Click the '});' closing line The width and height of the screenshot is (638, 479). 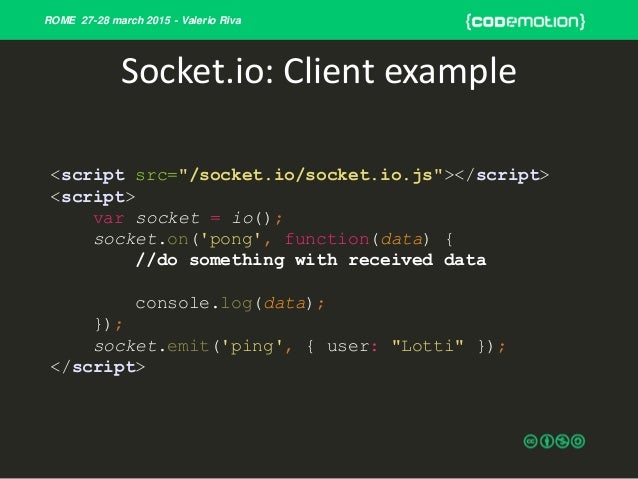point(108,325)
